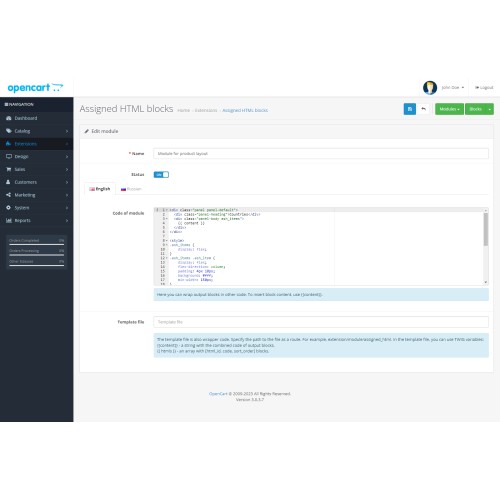This screenshot has width=500, height=500.
Task: Click the Sales cart icon
Action: pos(9,169)
